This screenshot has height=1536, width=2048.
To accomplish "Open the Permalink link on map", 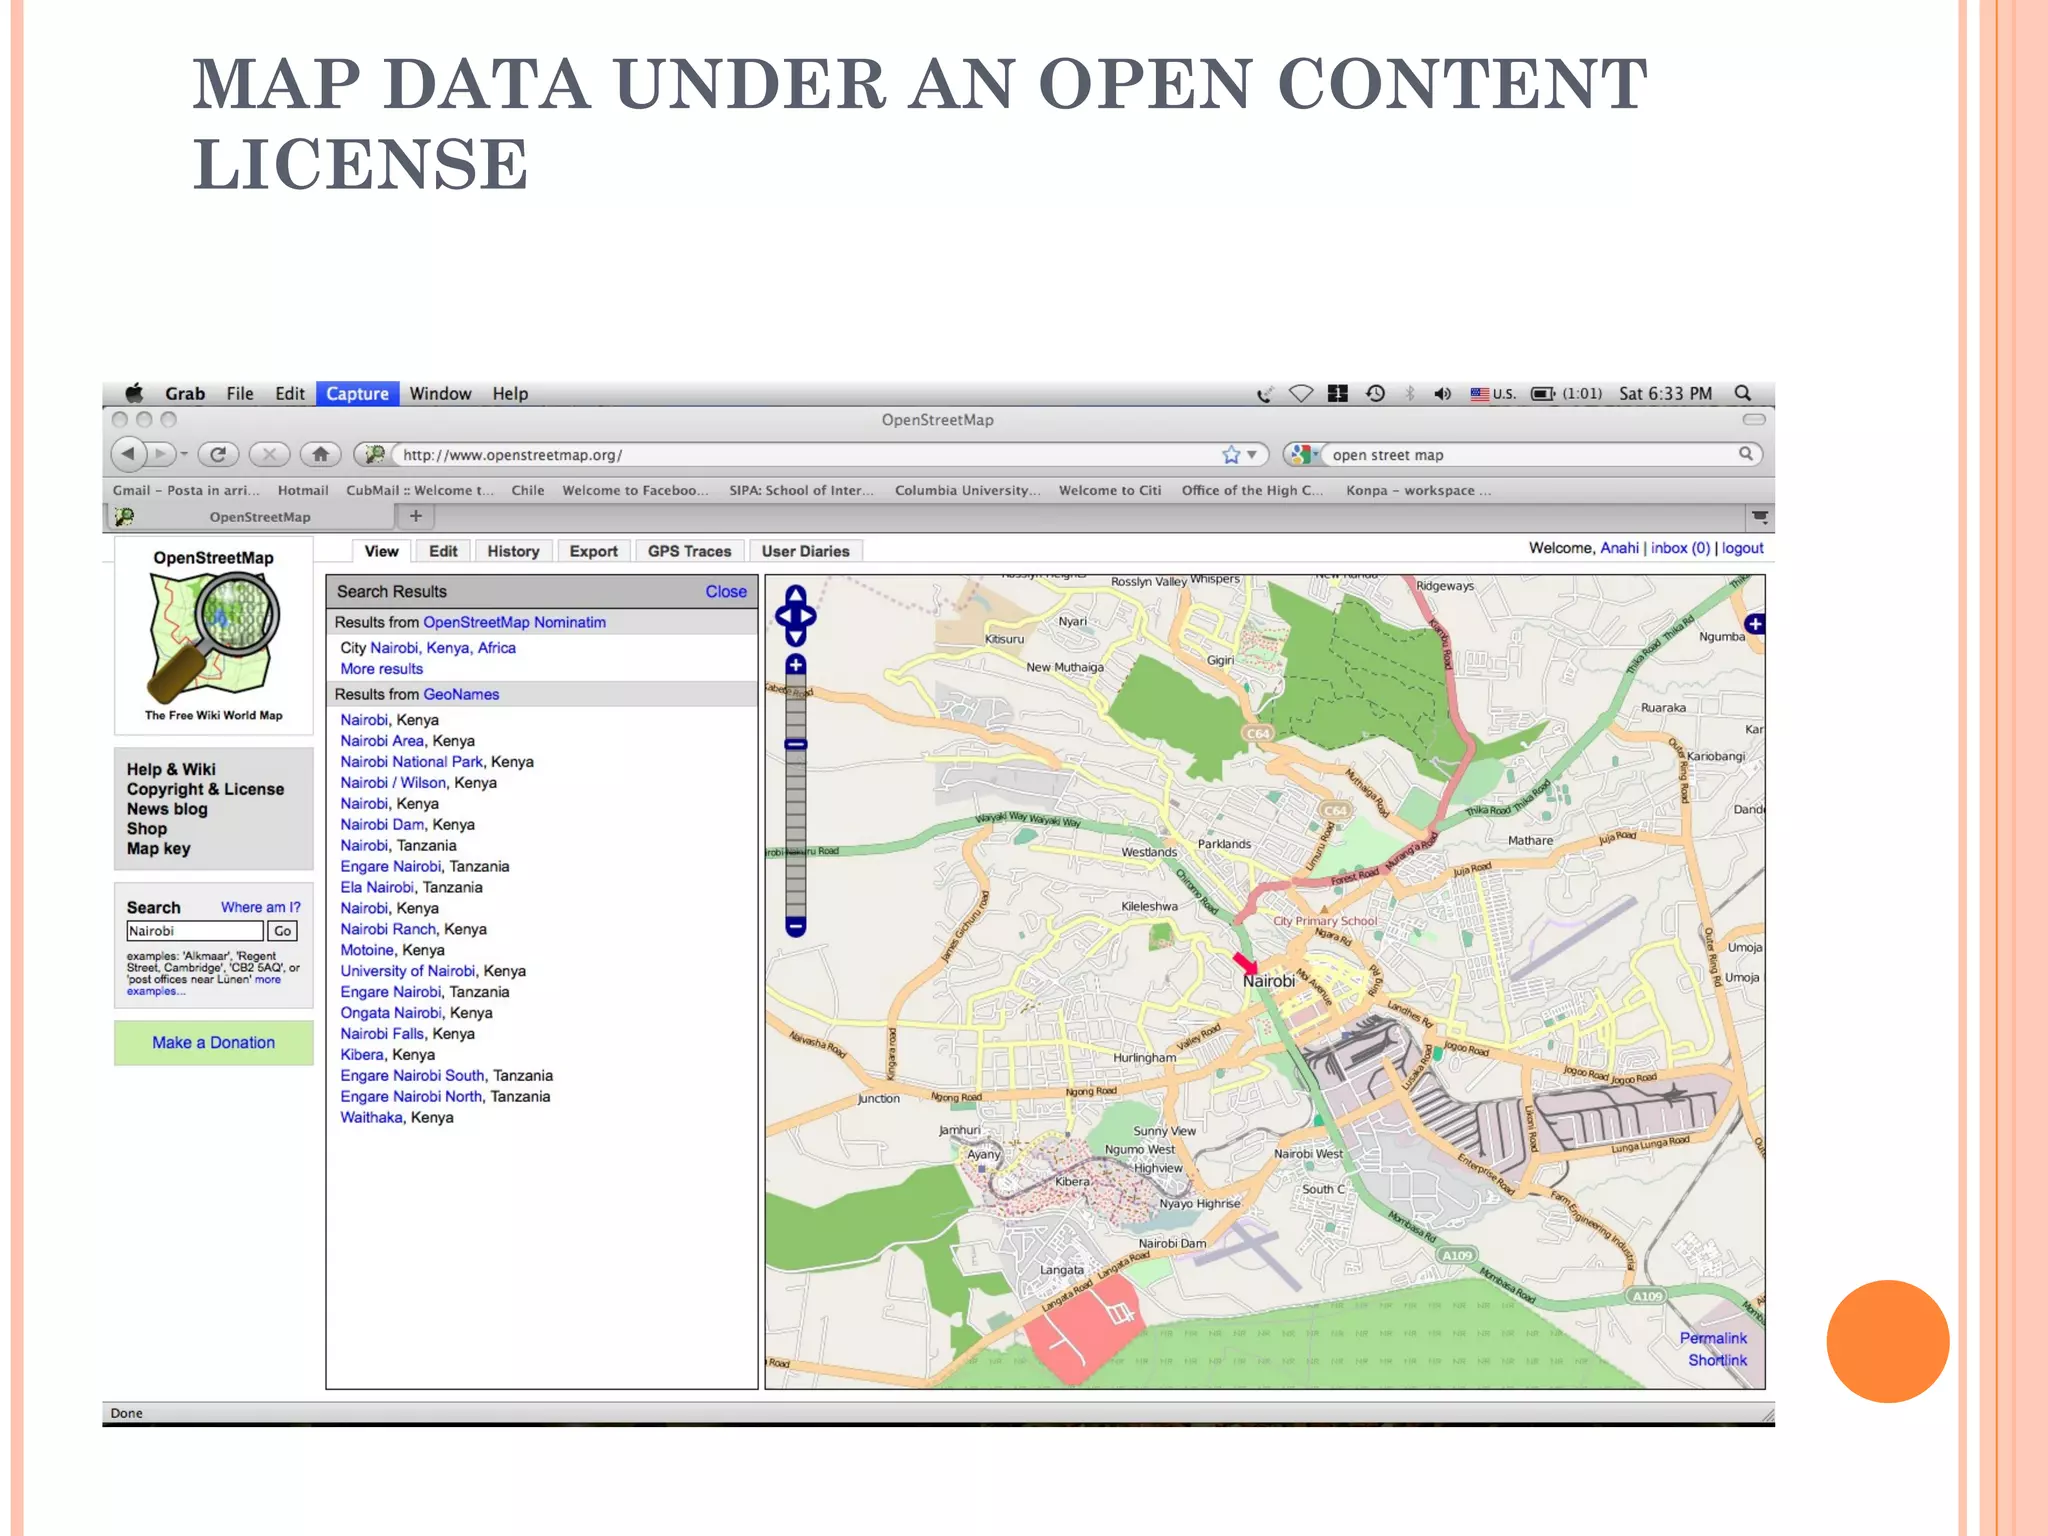I will [1713, 1338].
